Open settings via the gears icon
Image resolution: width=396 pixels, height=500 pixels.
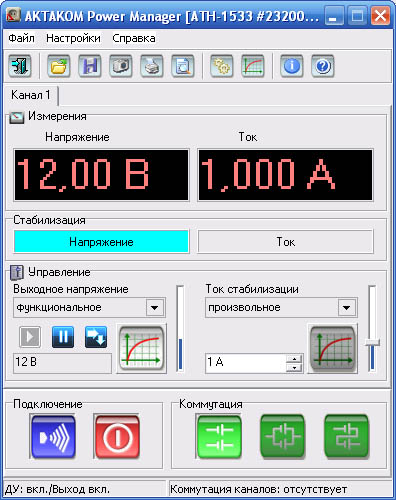[x=222, y=66]
